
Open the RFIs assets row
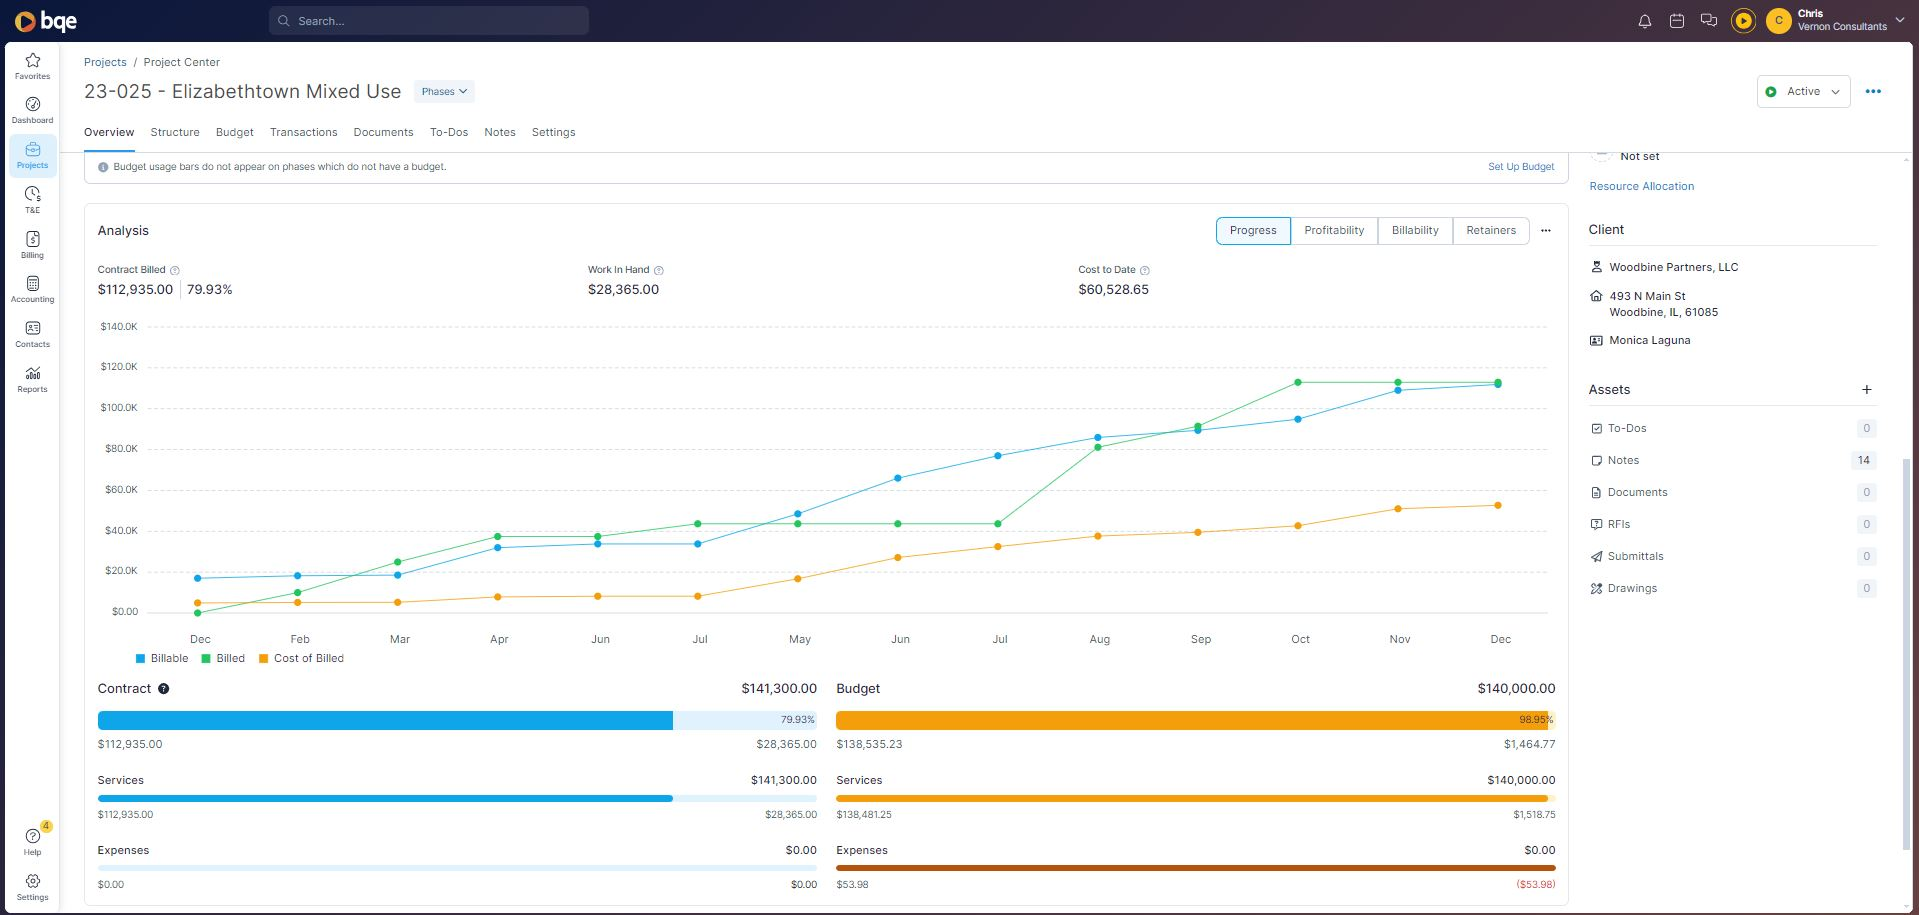[x=1733, y=524]
